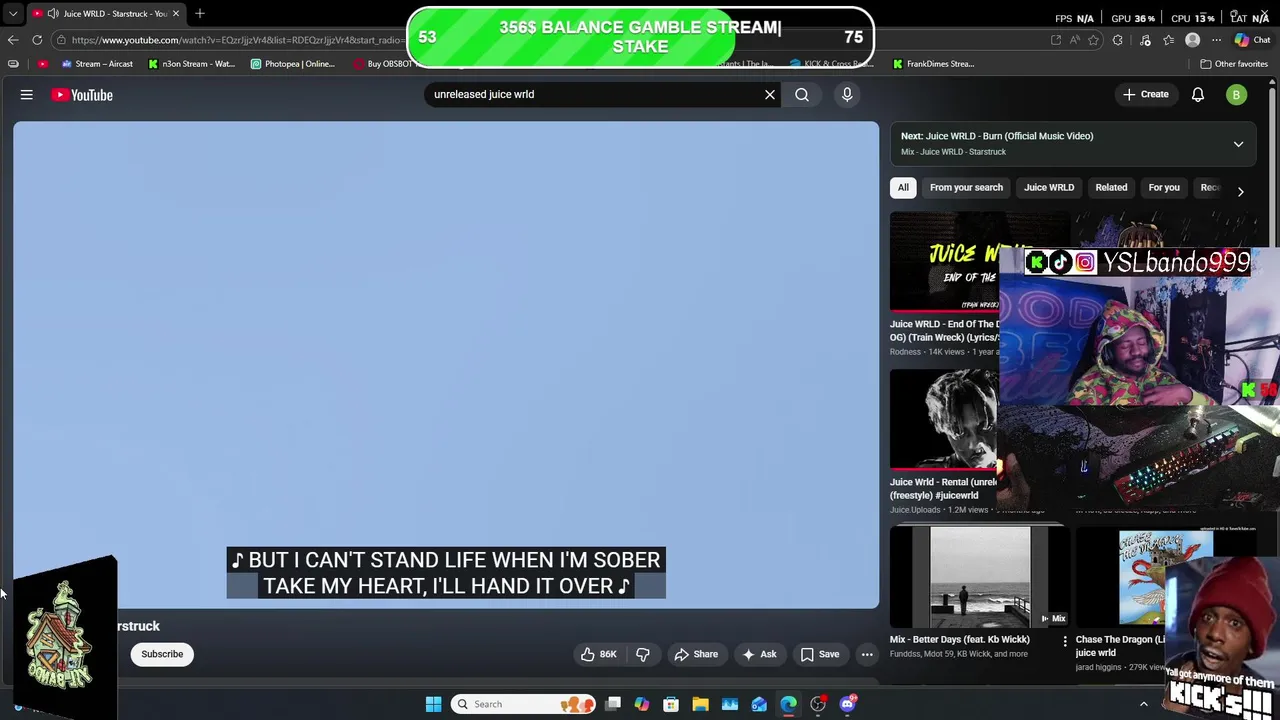Select the Related chip
The width and height of the screenshot is (1280, 720).
point(1111,188)
